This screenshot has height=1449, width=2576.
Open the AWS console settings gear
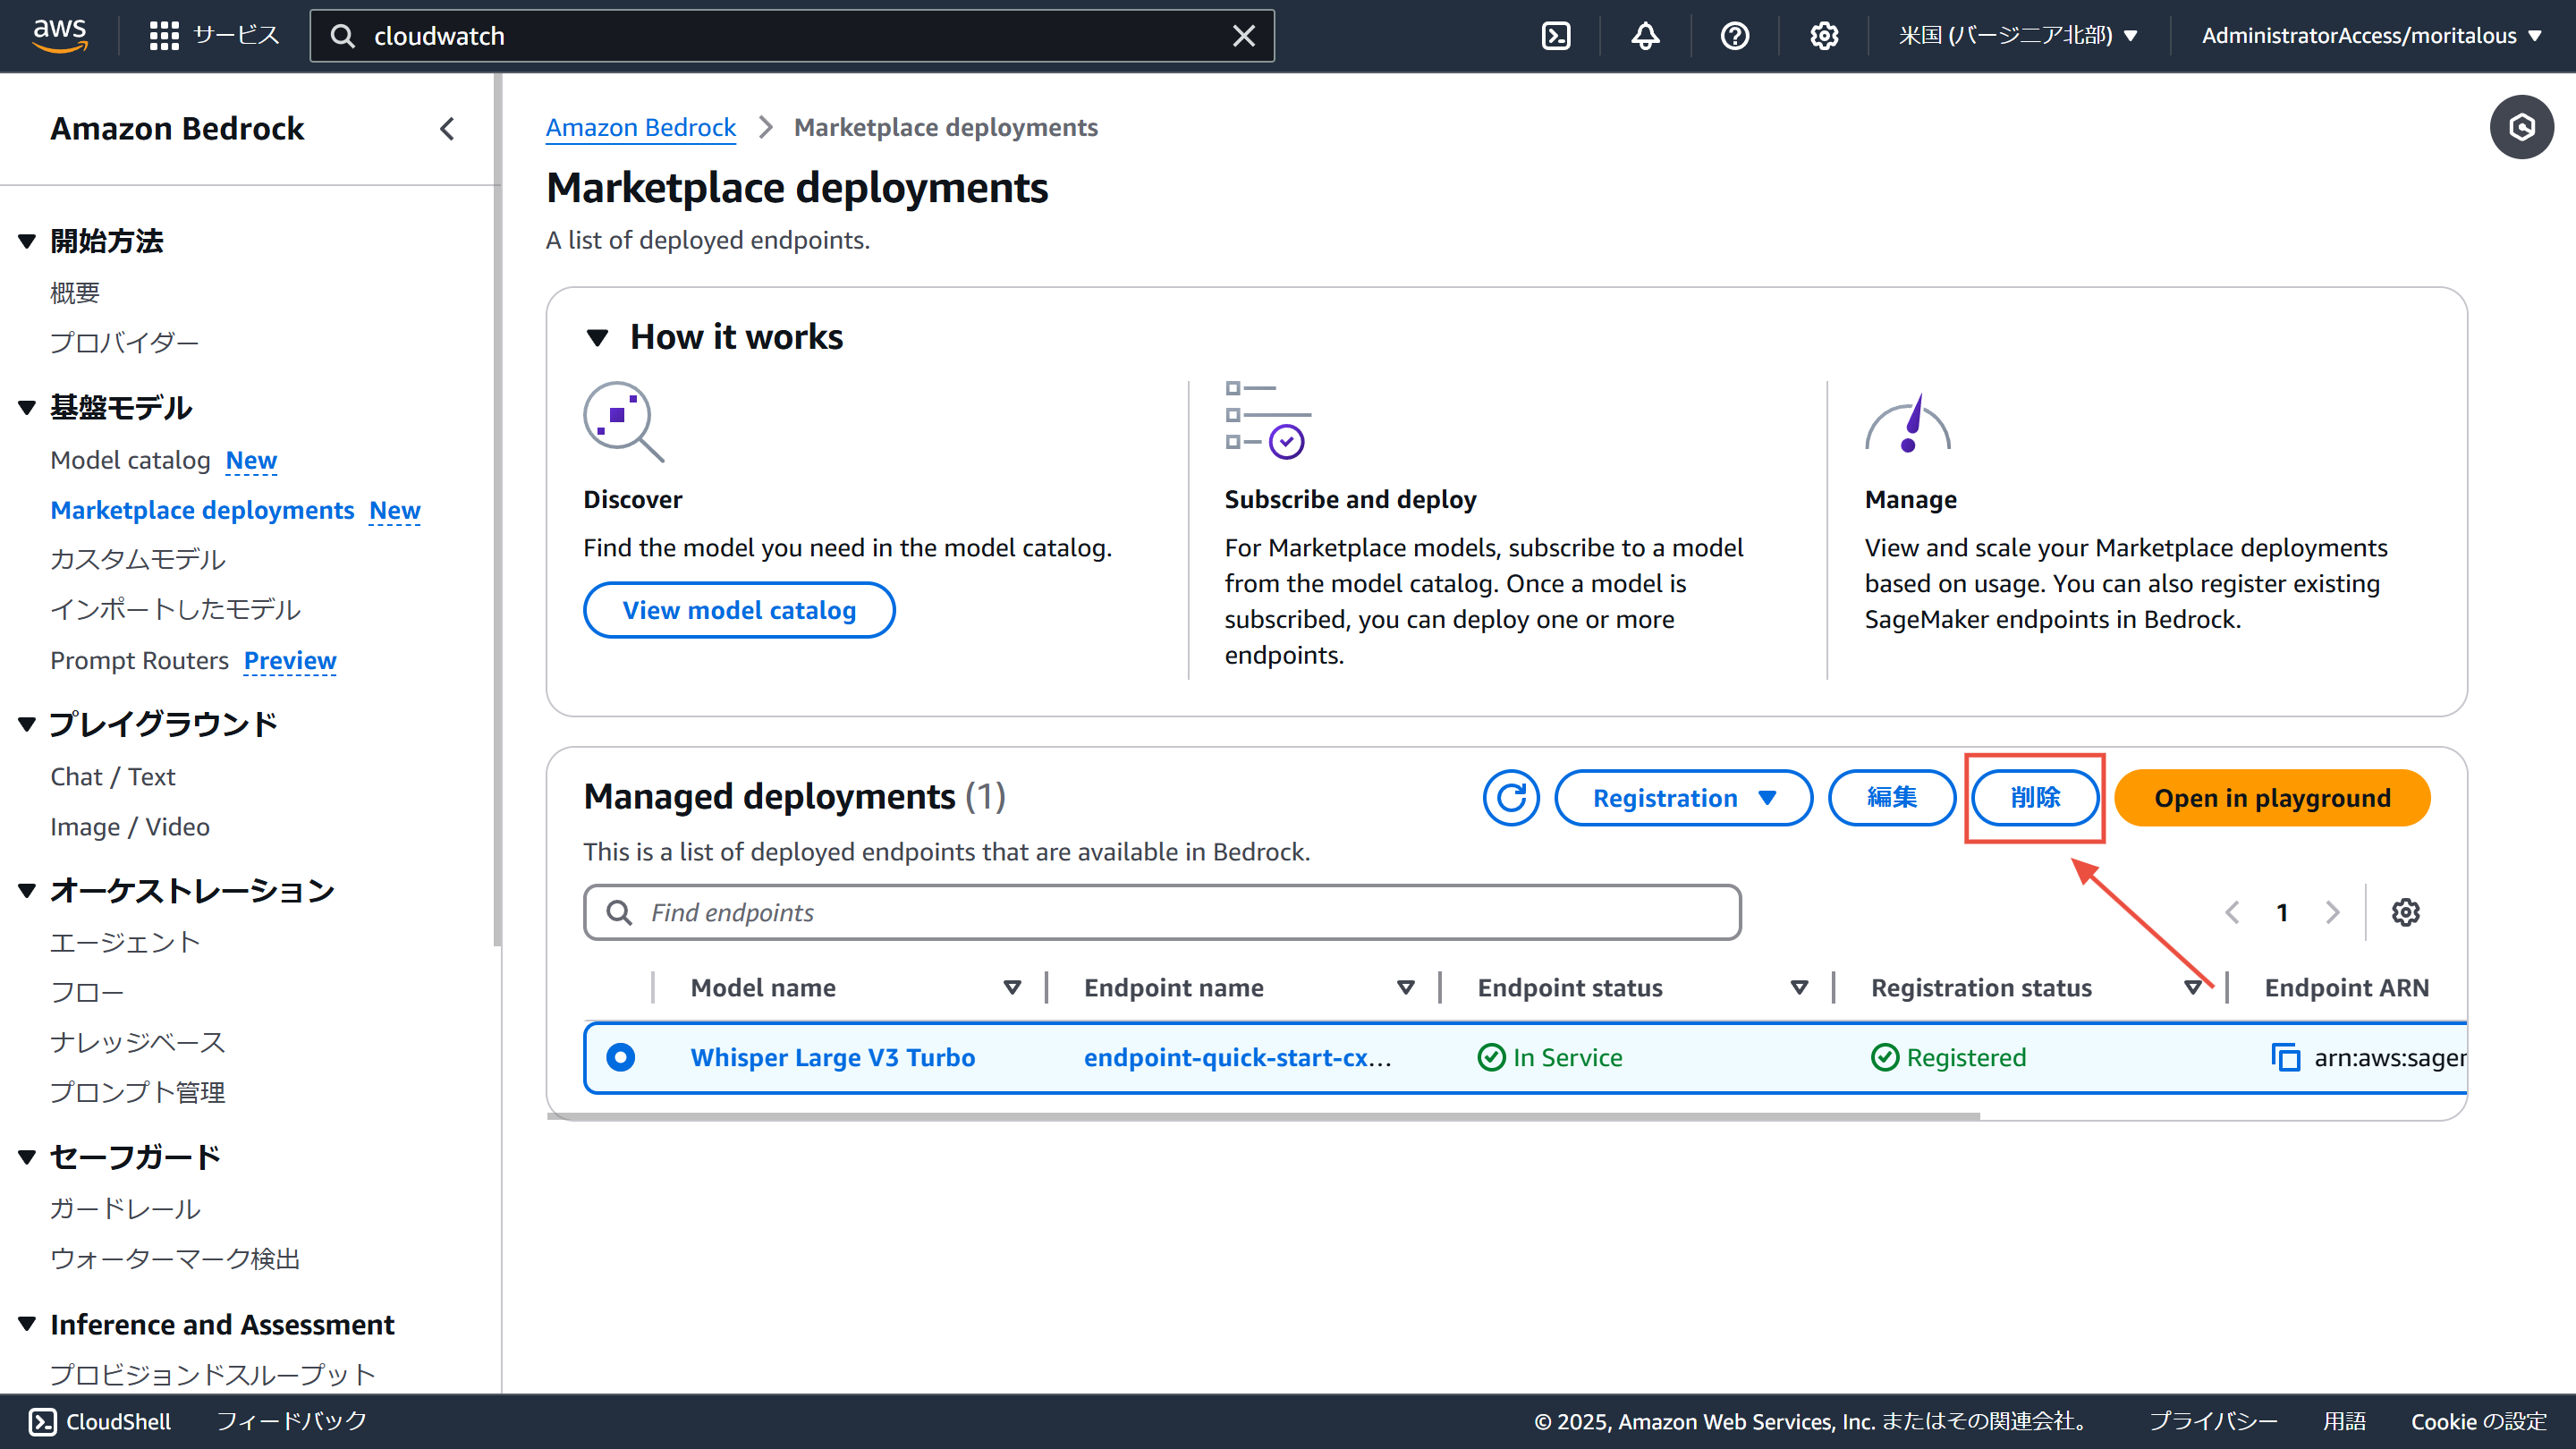pyautogui.click(x=1824, y=36)
